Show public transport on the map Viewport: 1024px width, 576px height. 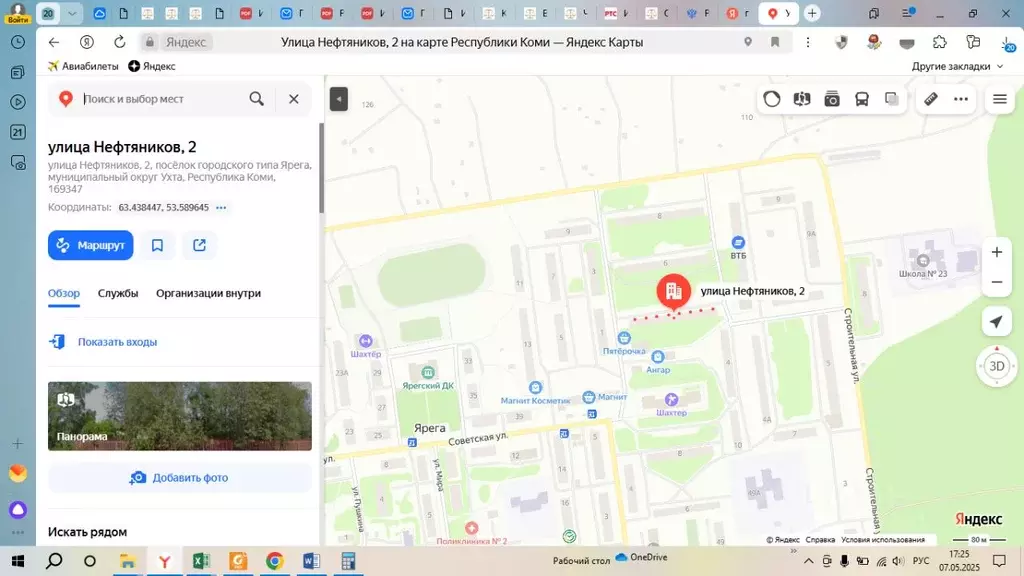point(862,99)
